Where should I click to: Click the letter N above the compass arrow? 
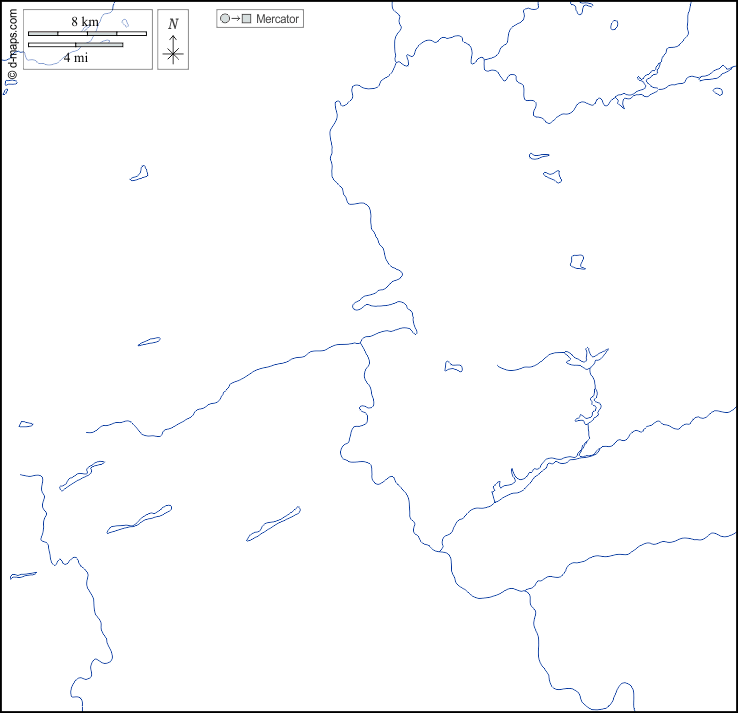point(173,24)
